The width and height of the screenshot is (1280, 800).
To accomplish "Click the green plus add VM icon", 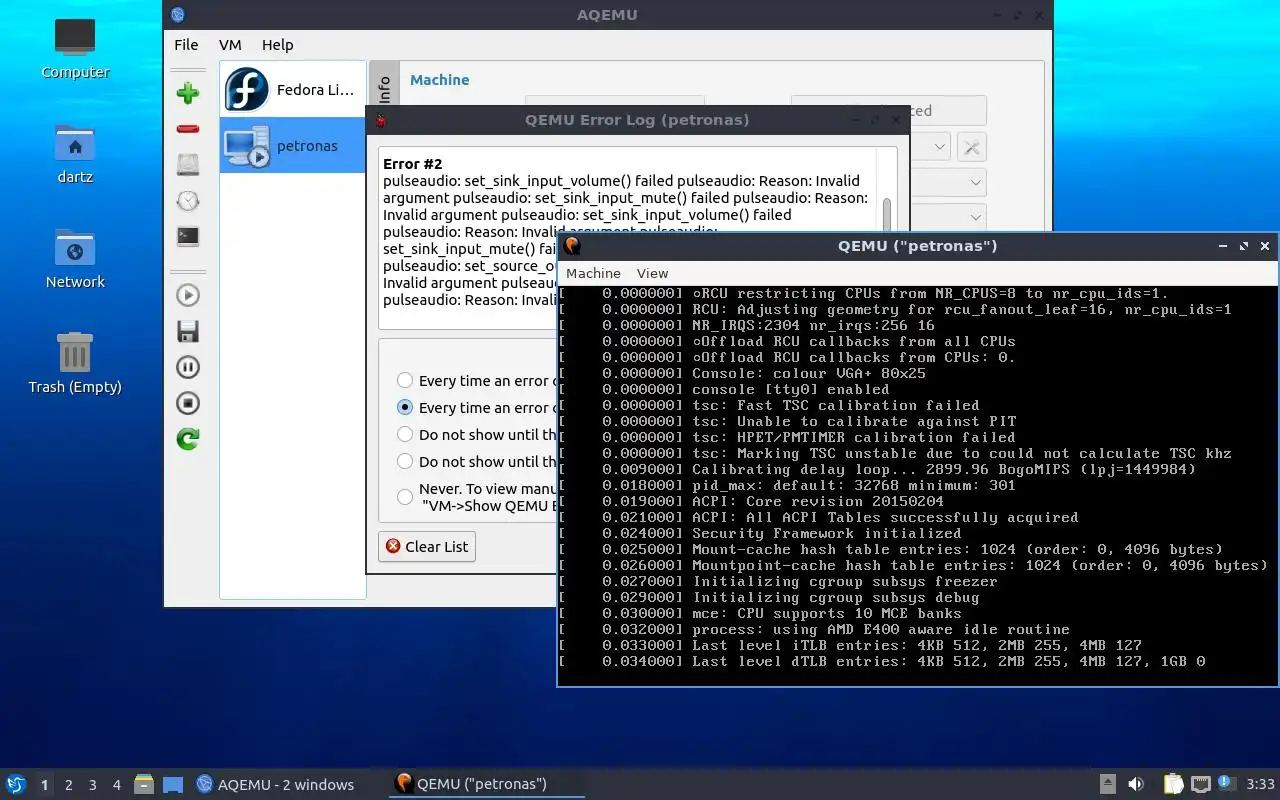I will tap(187, 94).
